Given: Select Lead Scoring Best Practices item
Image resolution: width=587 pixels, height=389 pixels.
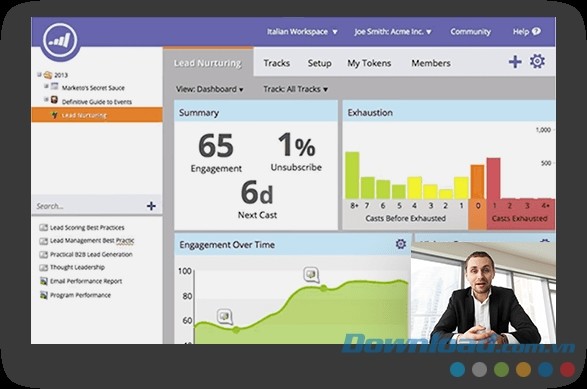Looking at the screenshot, I should point(82,228).
